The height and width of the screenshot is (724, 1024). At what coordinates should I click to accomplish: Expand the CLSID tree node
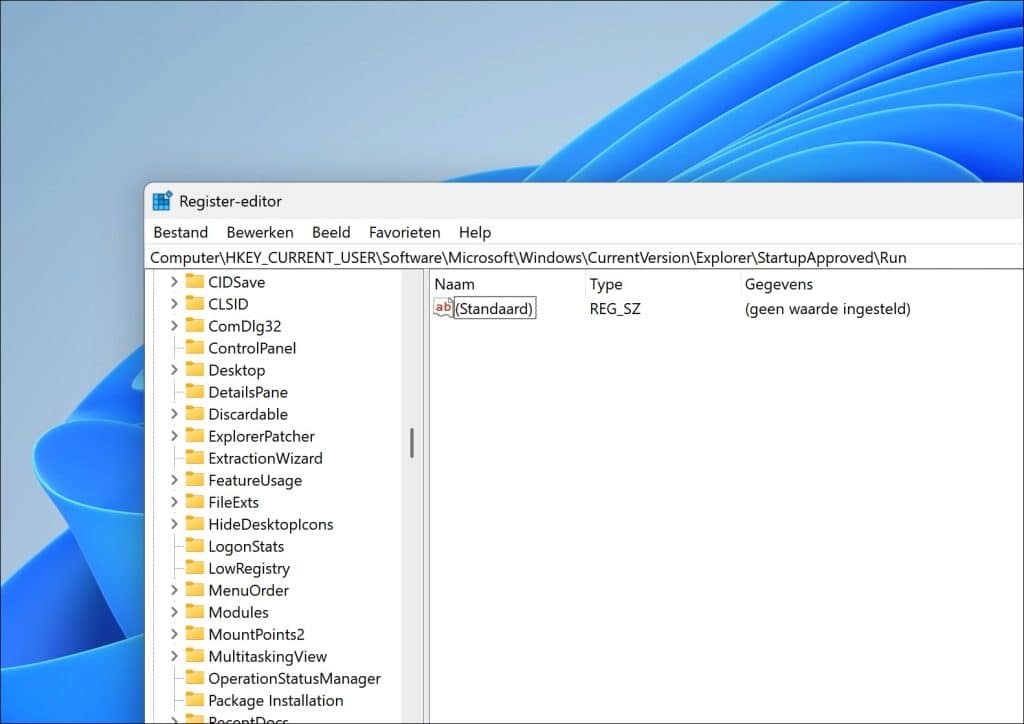[174, 304]
